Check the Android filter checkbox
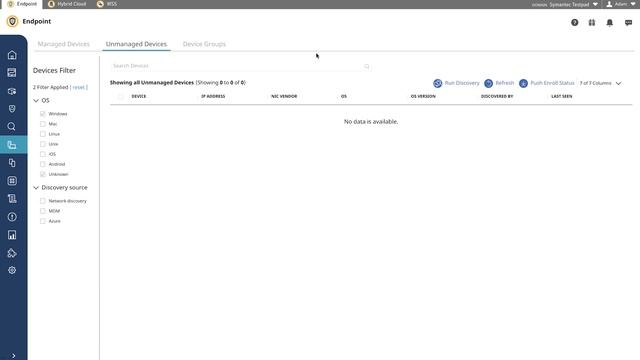The height and width of the screenshot is (360, 640). [43, 164]
